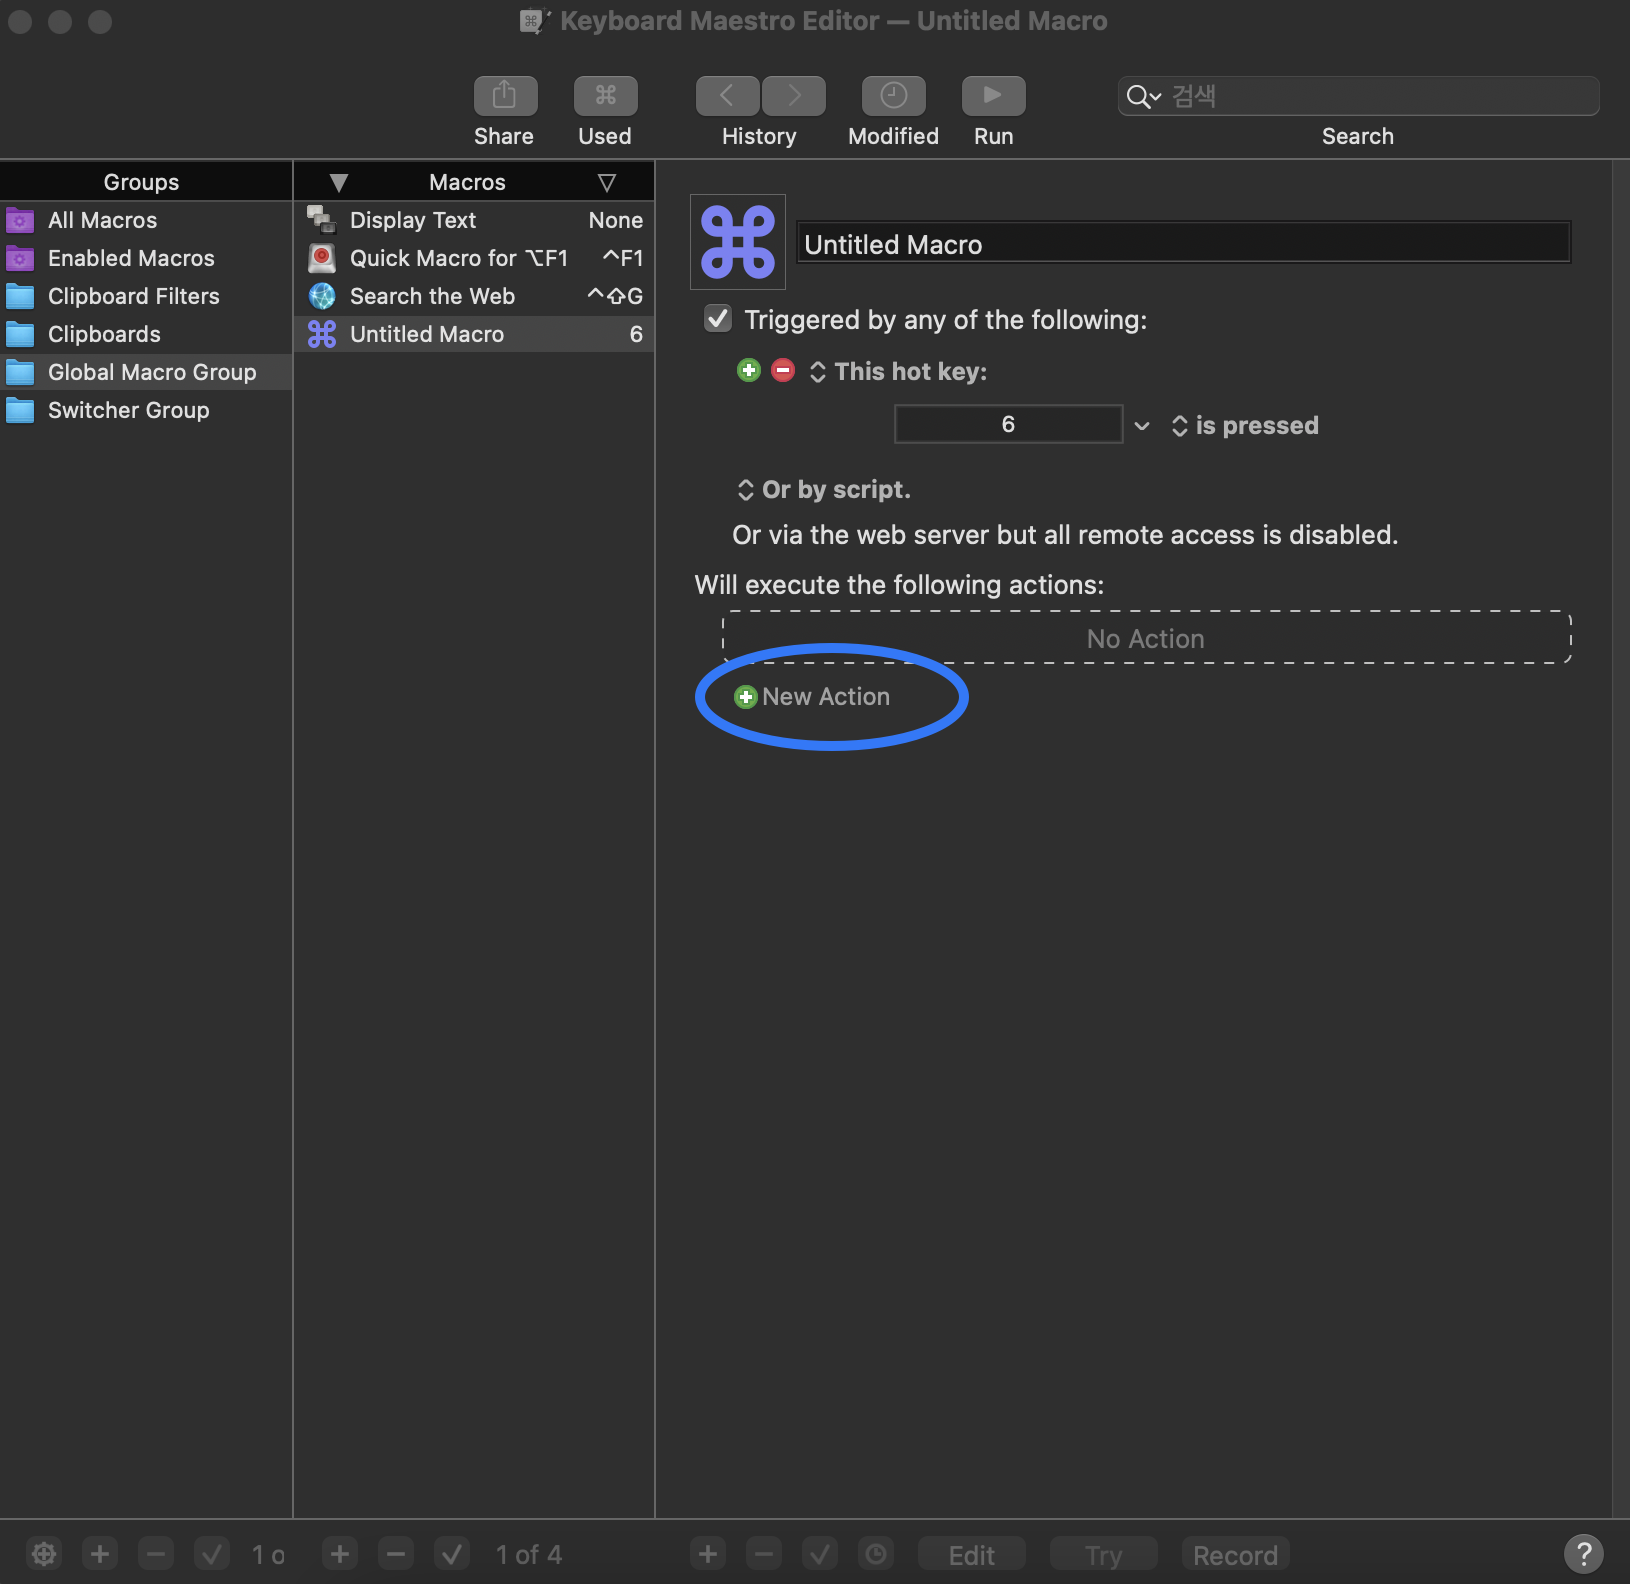The width and height of the screenshot is (1630, 1584).
Task: Toggle the 'Triggered by any of the following' checkbox
Action: 717,319
